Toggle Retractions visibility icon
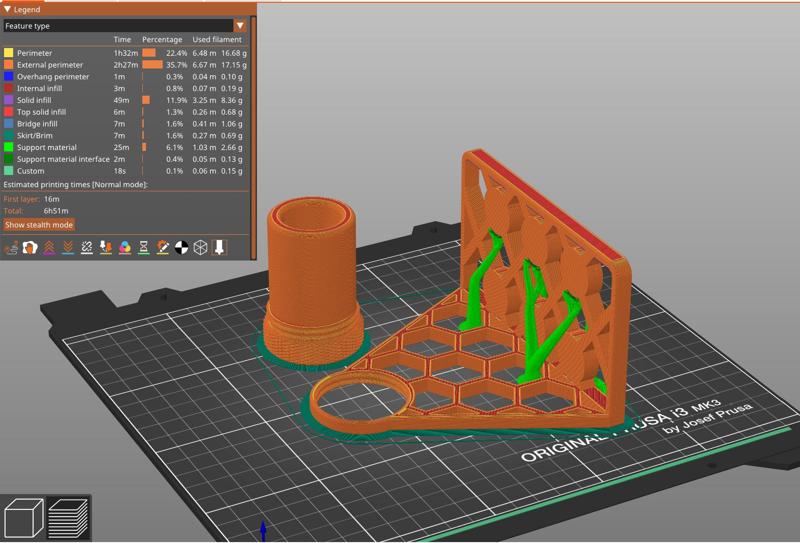 (x=49, y=248)
